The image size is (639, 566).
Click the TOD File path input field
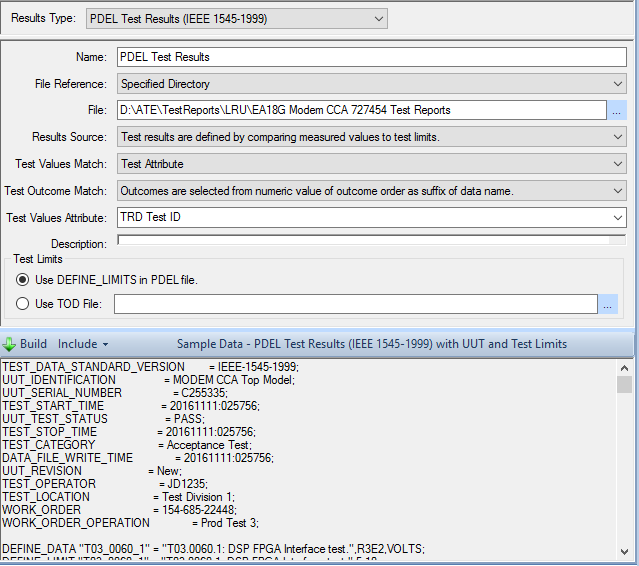pos(356,304)
